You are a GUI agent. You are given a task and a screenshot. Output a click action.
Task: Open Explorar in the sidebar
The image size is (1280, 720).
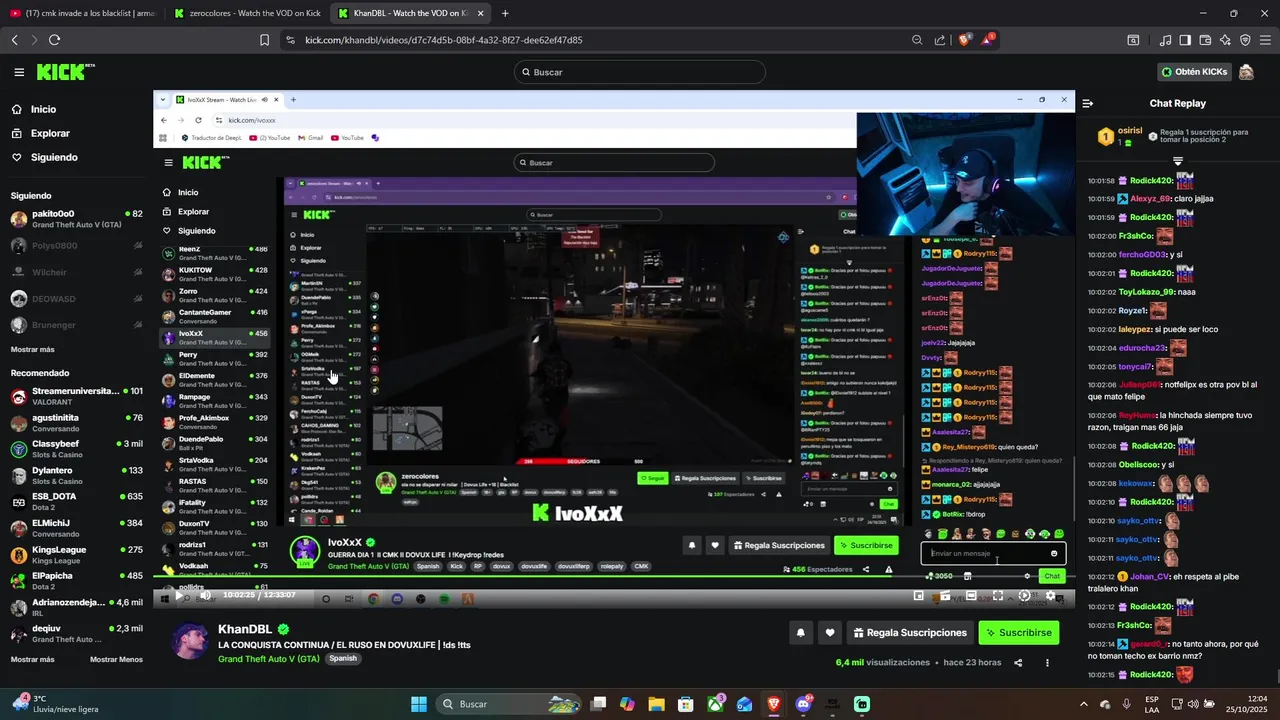(50, 133)
